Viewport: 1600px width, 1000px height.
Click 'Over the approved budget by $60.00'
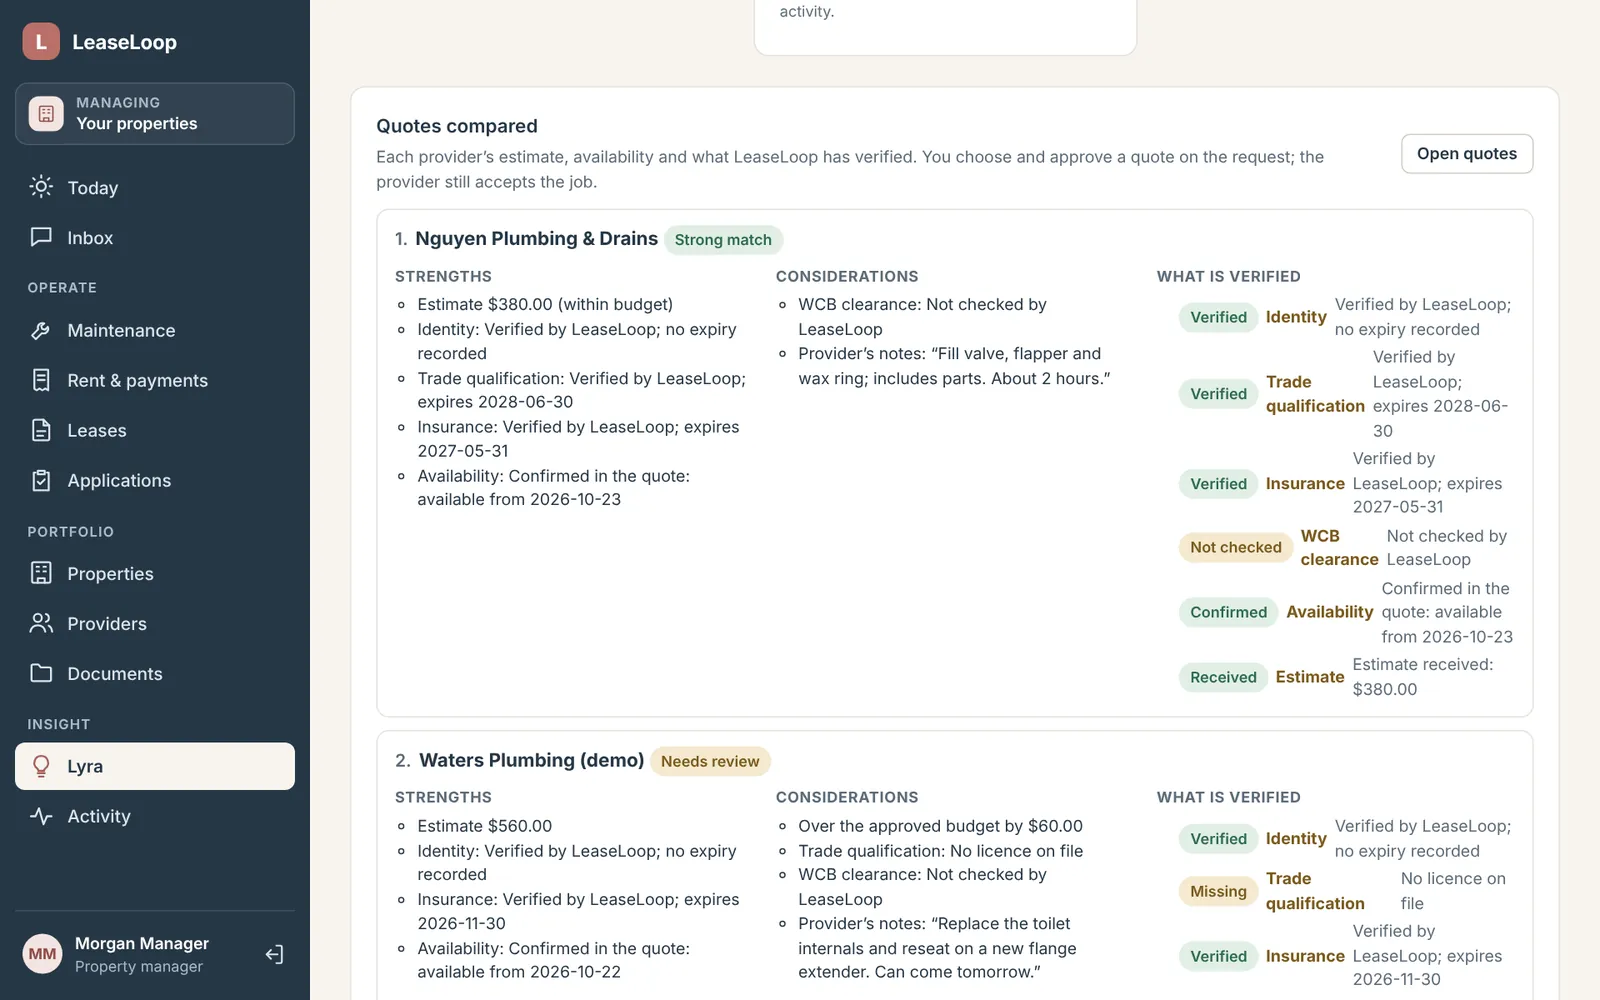(940, 826)
